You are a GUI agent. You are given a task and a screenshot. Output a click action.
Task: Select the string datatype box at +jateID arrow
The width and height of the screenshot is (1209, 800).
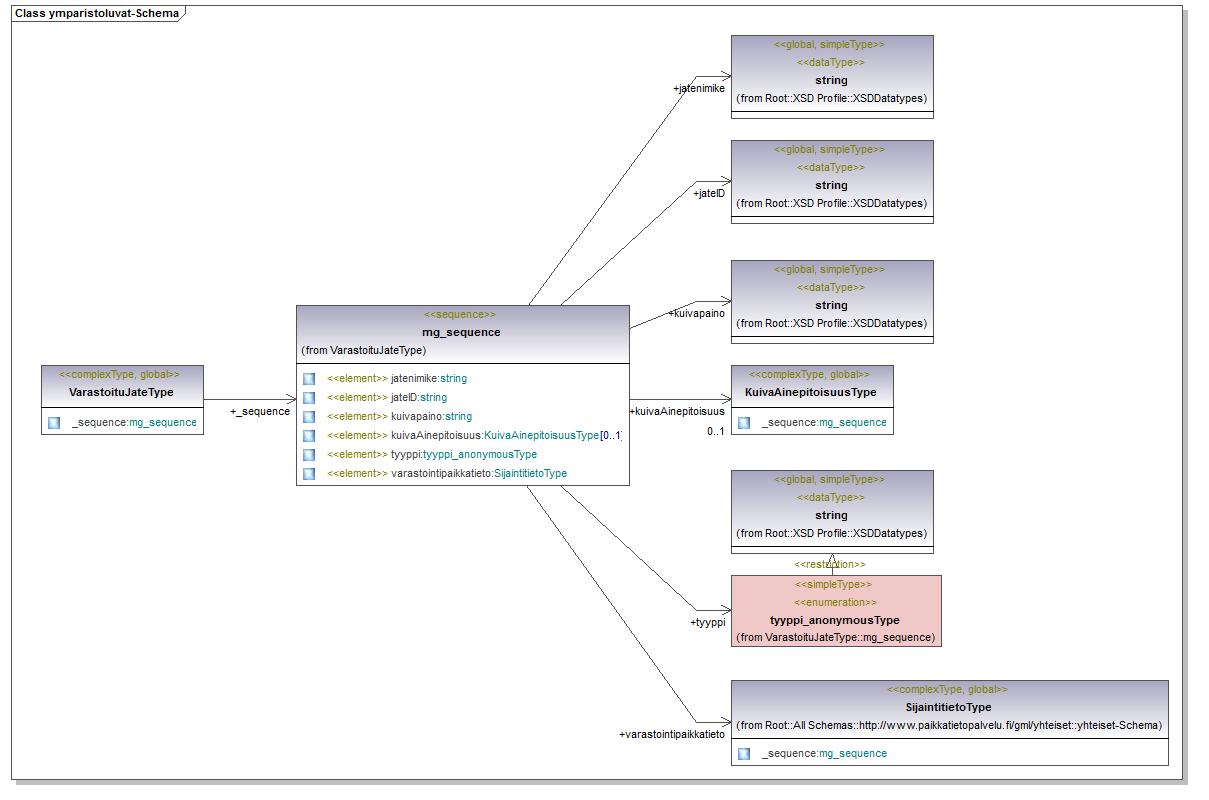[x=832, y=182]
